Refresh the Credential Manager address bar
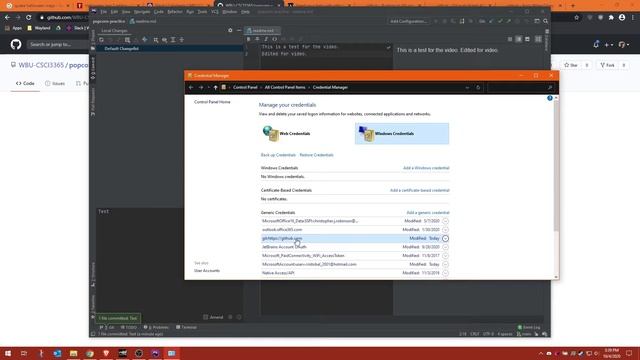This screenshot has height=360, width=640. [x=478, y=87]
